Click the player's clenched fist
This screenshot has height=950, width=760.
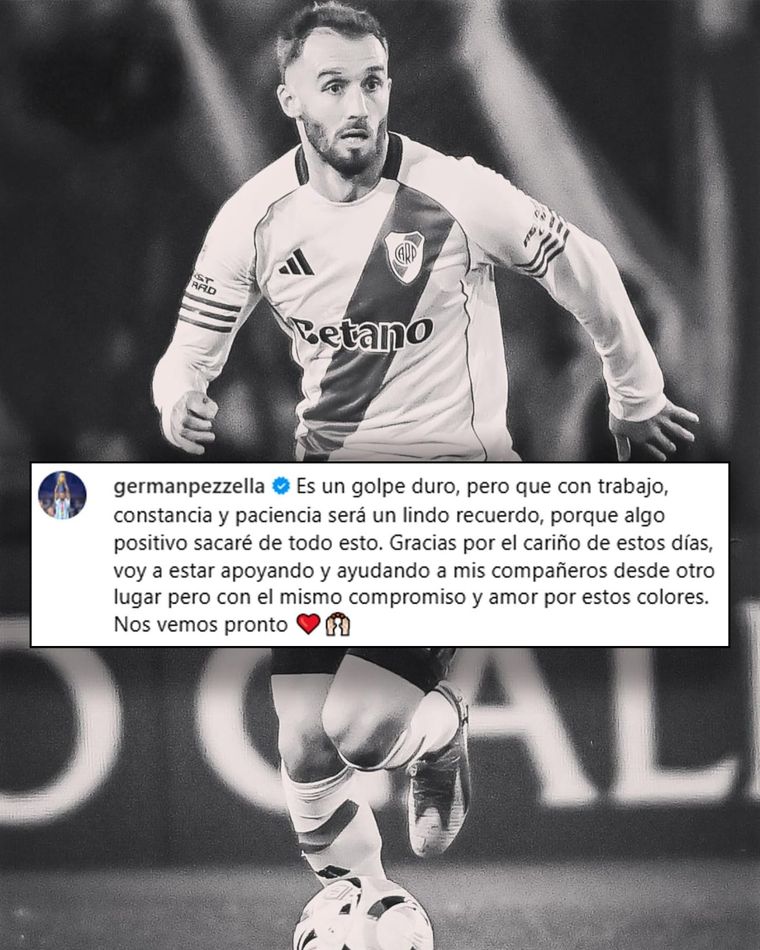[193, 420]
